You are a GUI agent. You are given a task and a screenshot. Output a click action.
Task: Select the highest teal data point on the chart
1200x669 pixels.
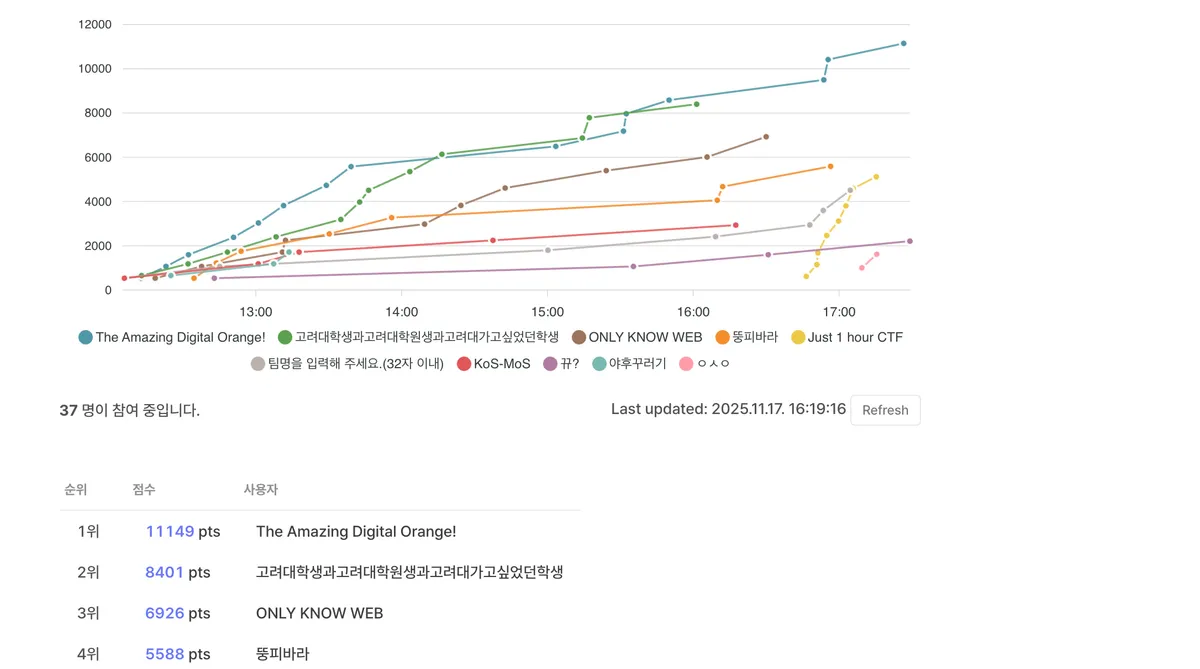click(x=903, y=43)
